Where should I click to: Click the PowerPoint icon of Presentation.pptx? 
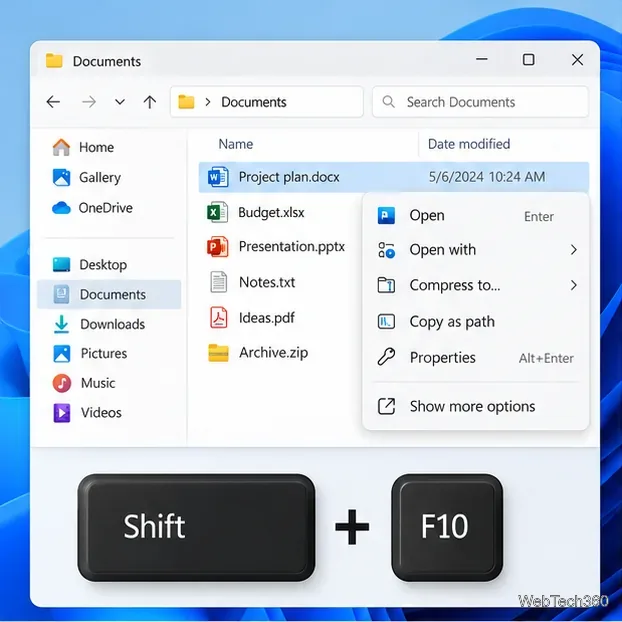[218, 247]
